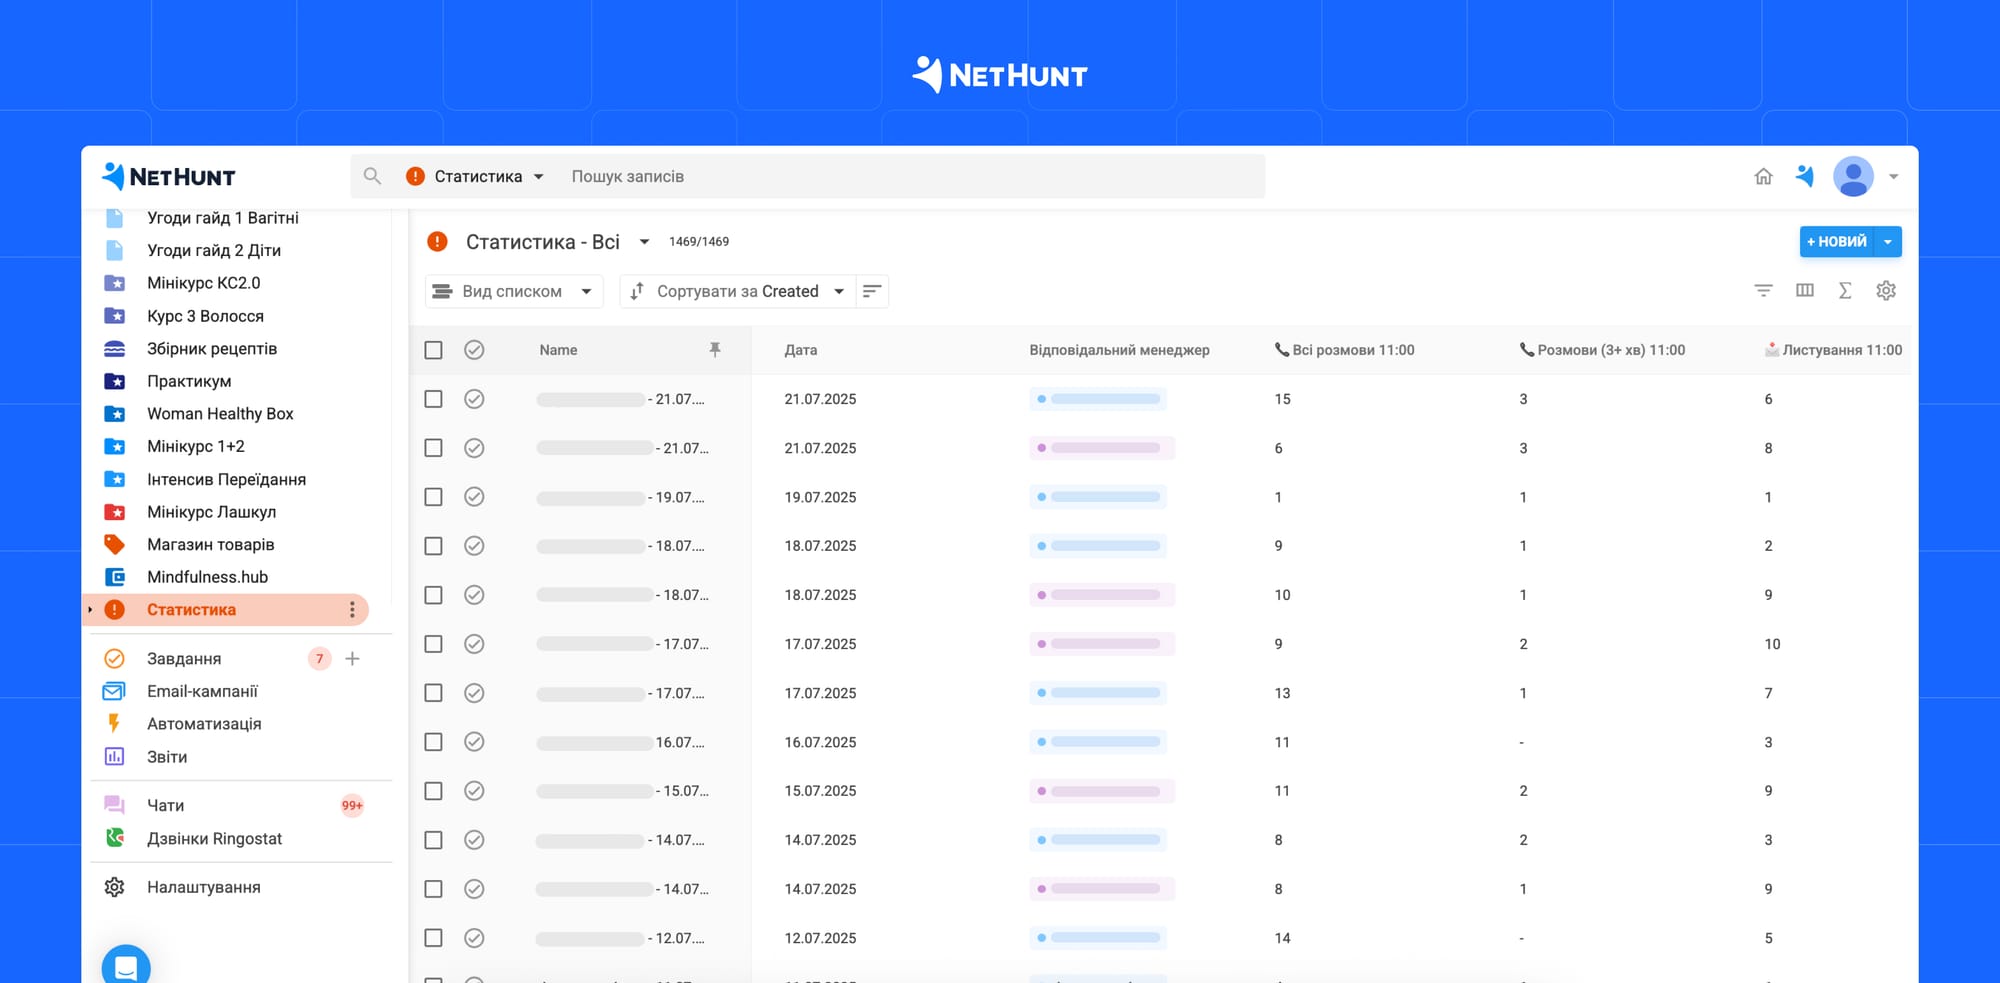Open the home icon in top bar

pyautogui.click(x=1763, y=176)
